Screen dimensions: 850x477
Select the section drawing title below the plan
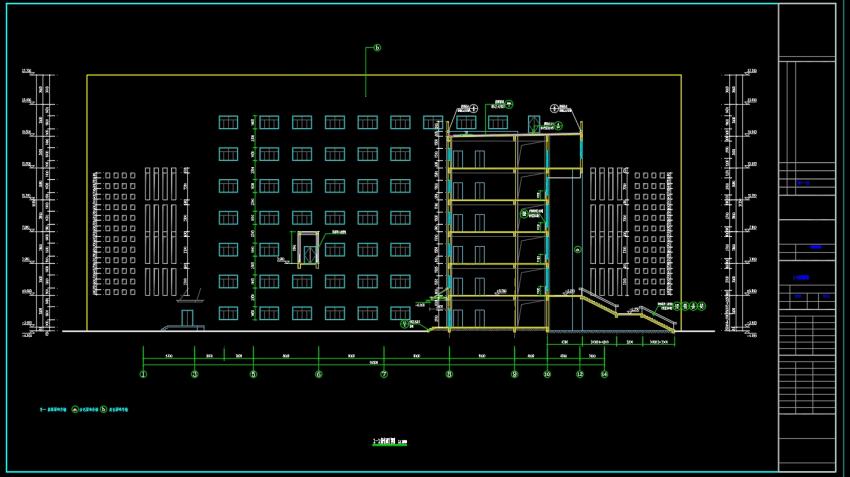[x=390, y=442]
